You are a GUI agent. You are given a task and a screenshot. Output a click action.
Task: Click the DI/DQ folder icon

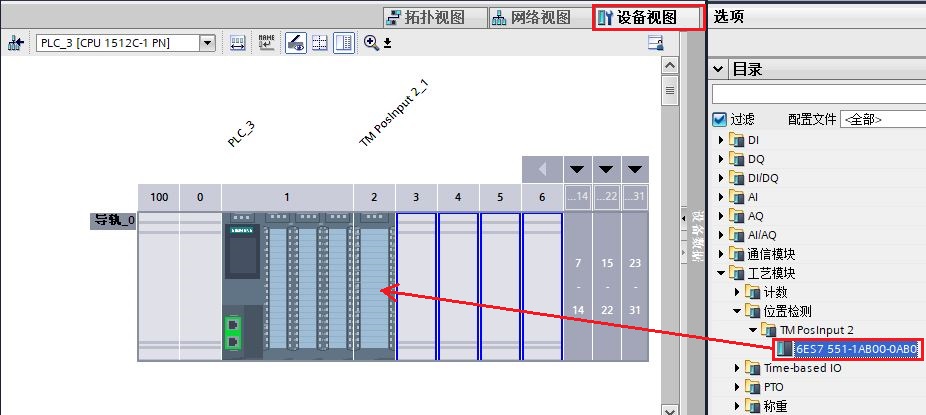point(736,178)
